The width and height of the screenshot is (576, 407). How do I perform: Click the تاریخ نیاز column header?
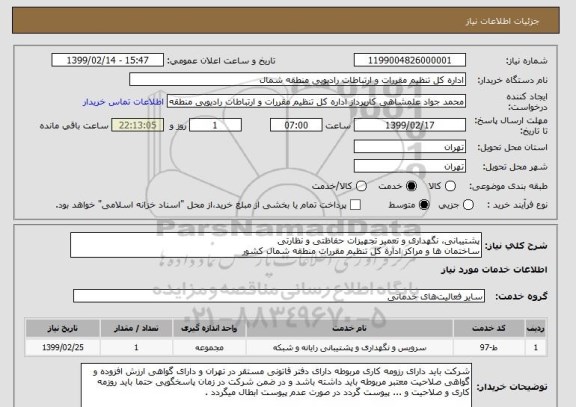62,328
